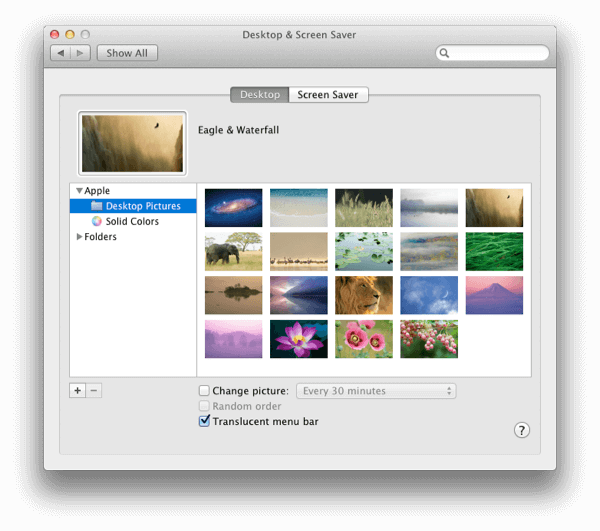Screen dimensions: 600x531
Task: Open the Every 30 minutes dropdown
Action: [x=376, y=391]
